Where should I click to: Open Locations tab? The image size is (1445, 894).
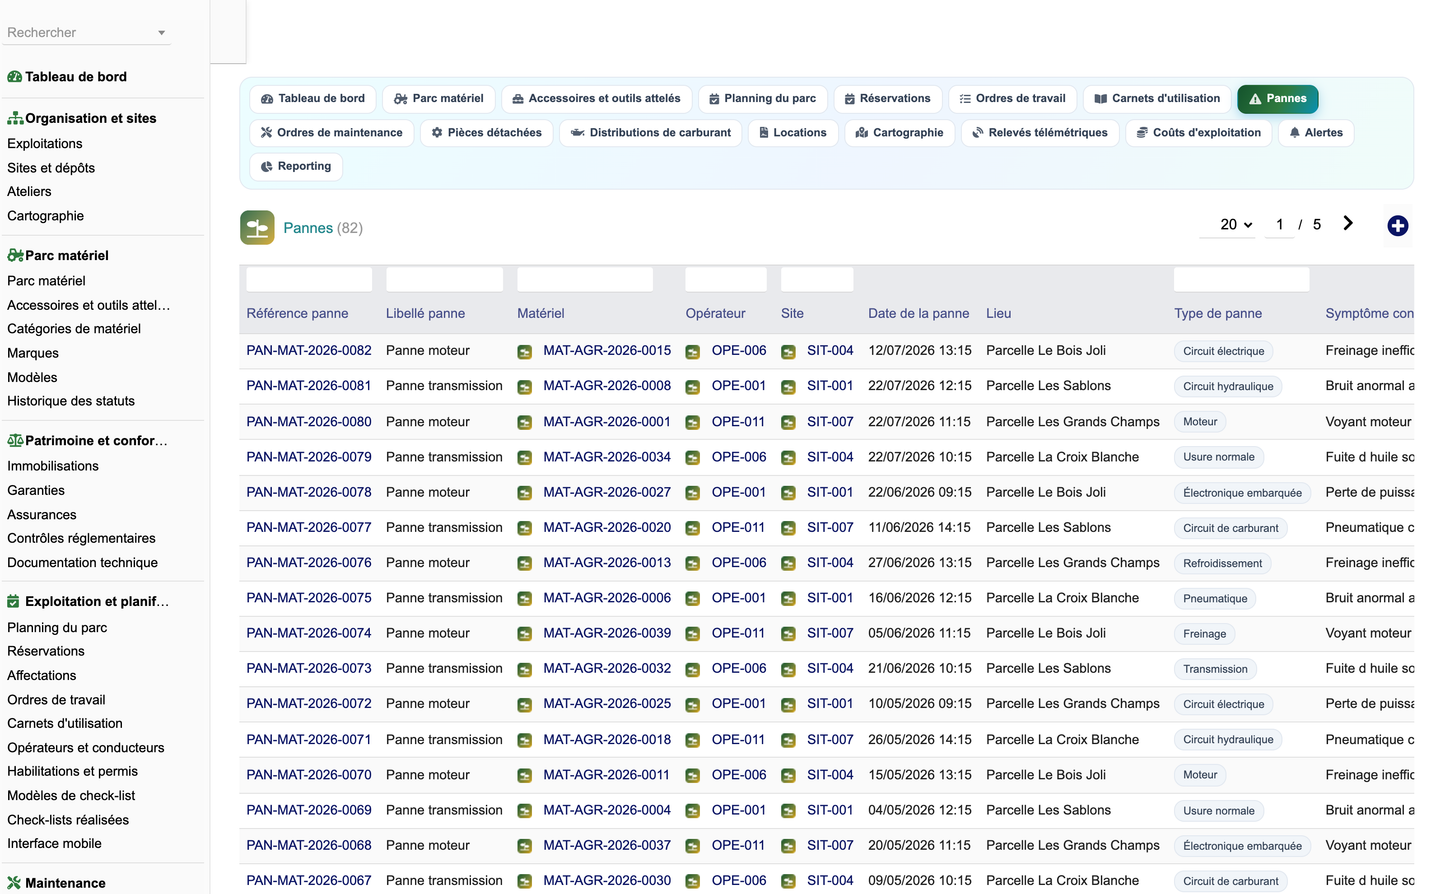792,133
